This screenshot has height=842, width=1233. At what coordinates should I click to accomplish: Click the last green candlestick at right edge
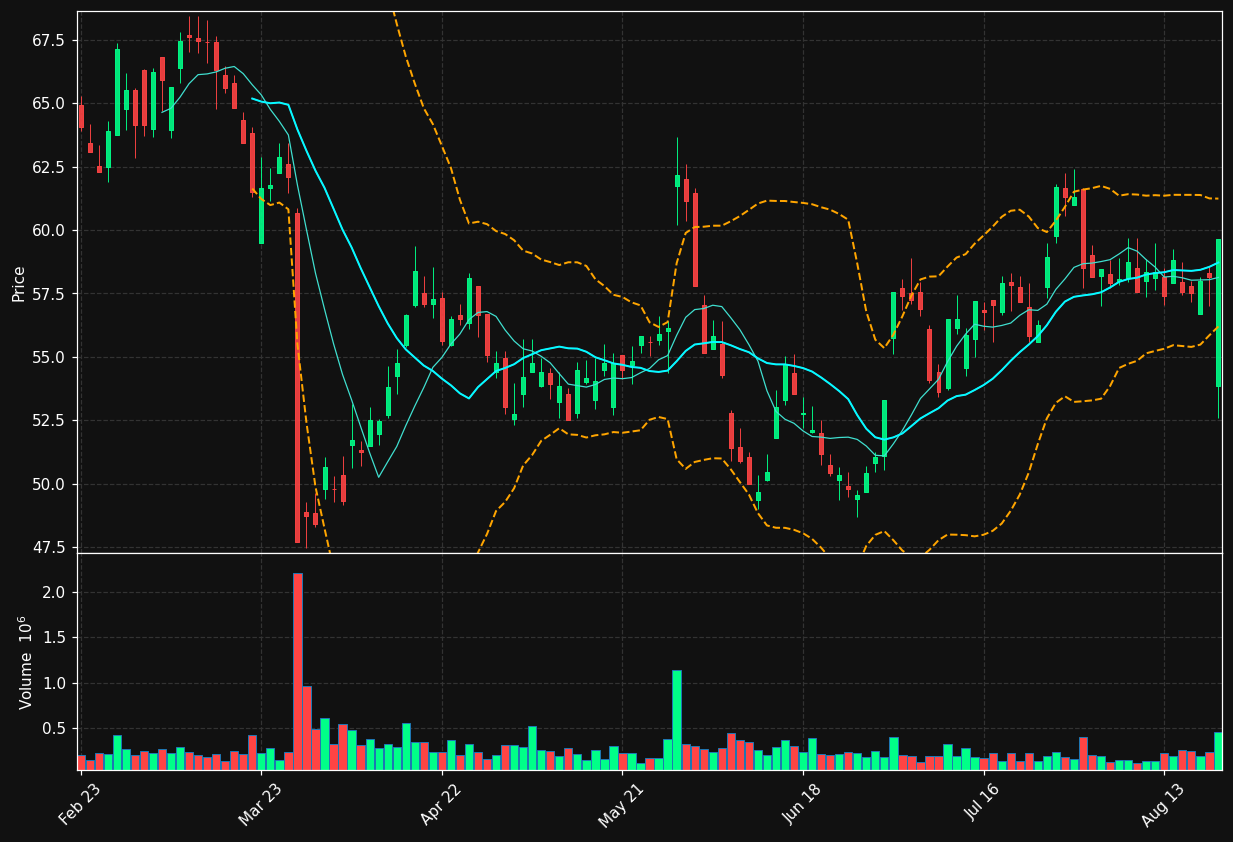click(1218, 312)
